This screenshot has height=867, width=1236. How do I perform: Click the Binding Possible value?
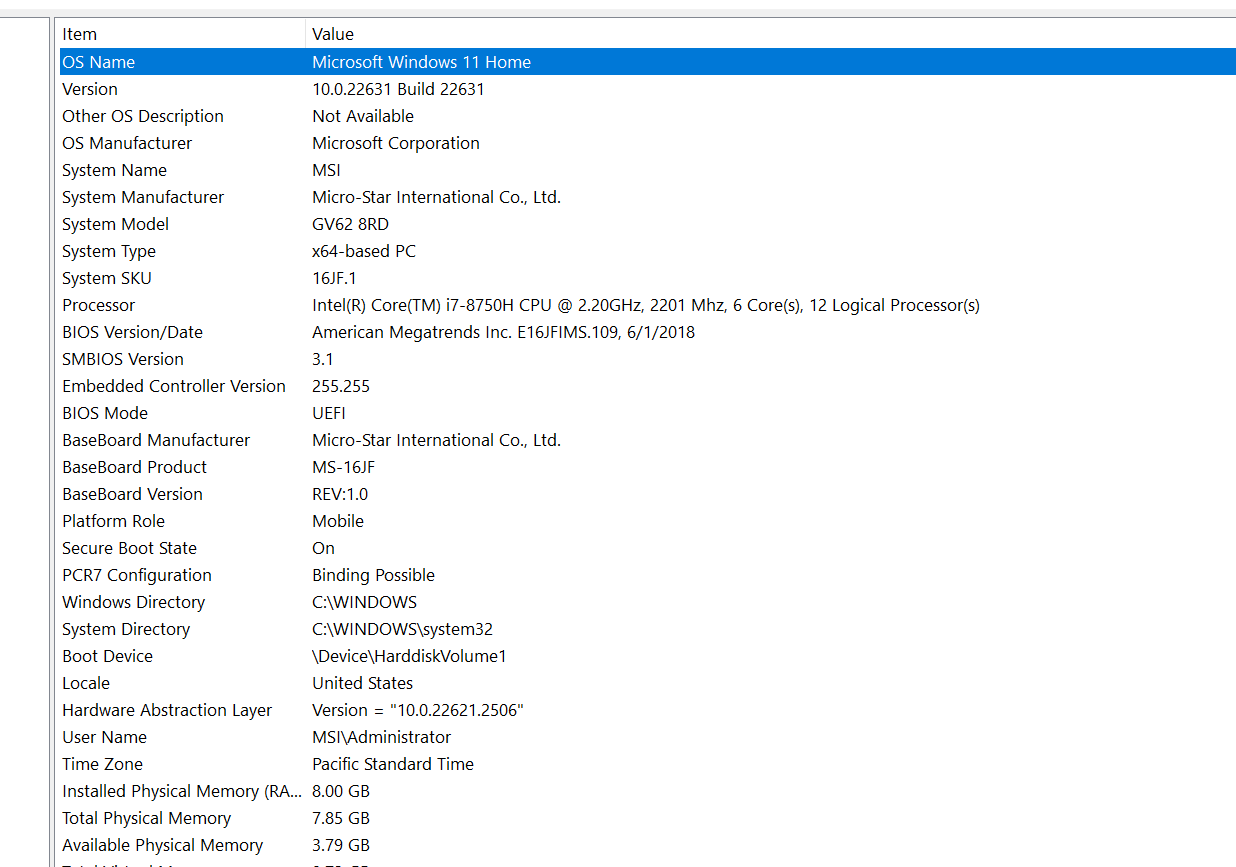[373, 575]
